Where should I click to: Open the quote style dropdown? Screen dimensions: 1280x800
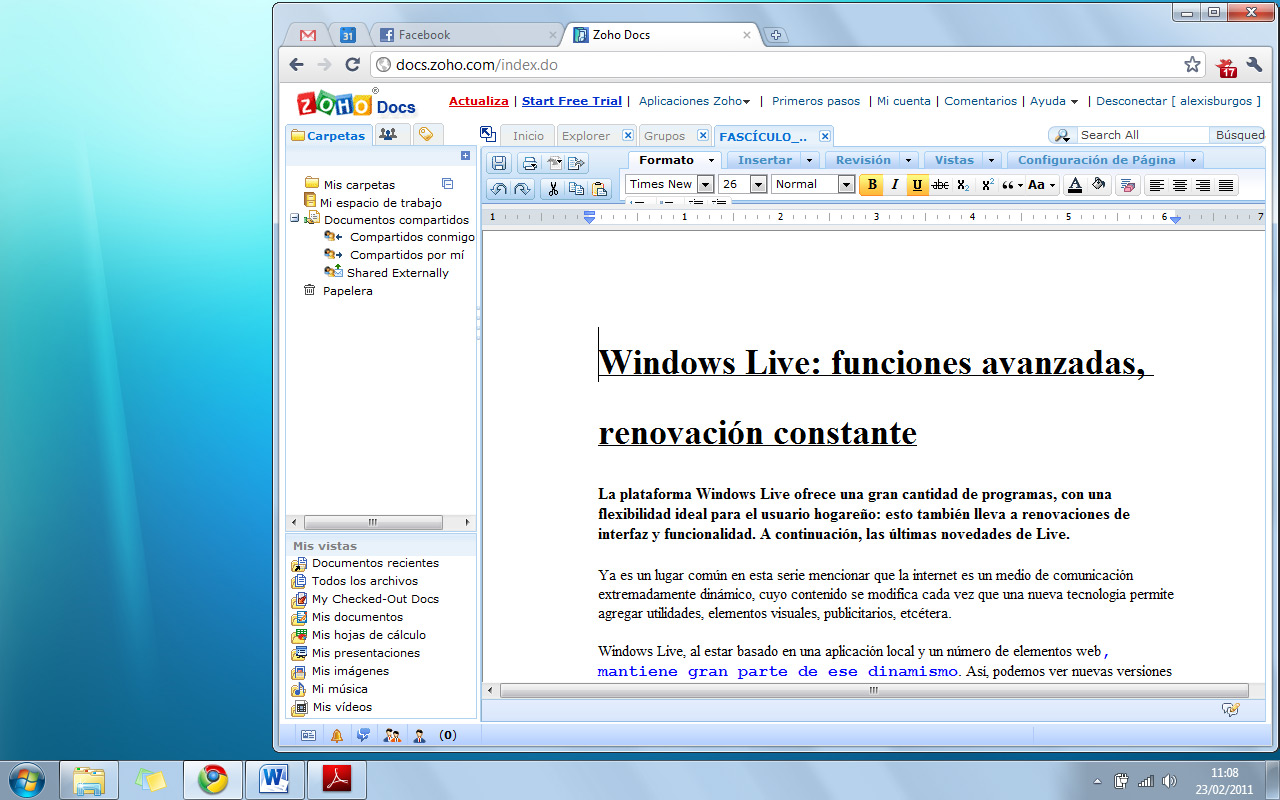[1012, 185]
